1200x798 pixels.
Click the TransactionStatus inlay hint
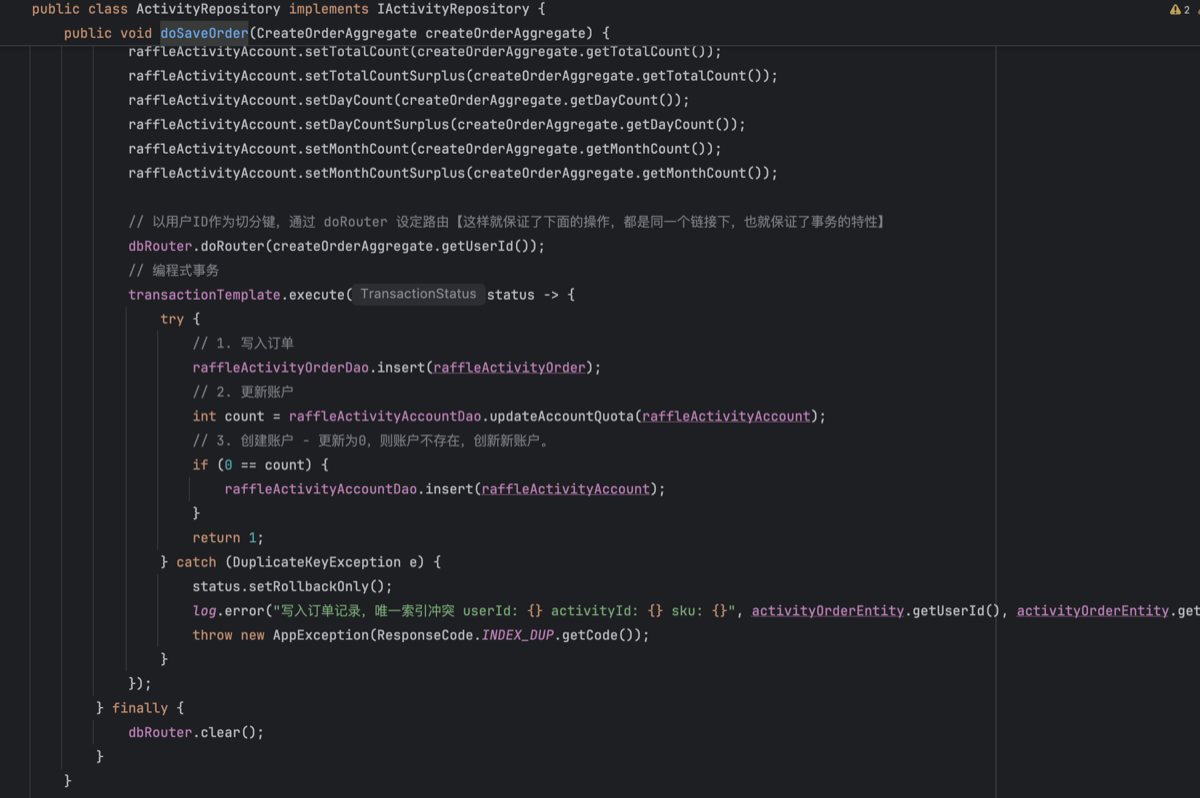(x=418, y=294)
